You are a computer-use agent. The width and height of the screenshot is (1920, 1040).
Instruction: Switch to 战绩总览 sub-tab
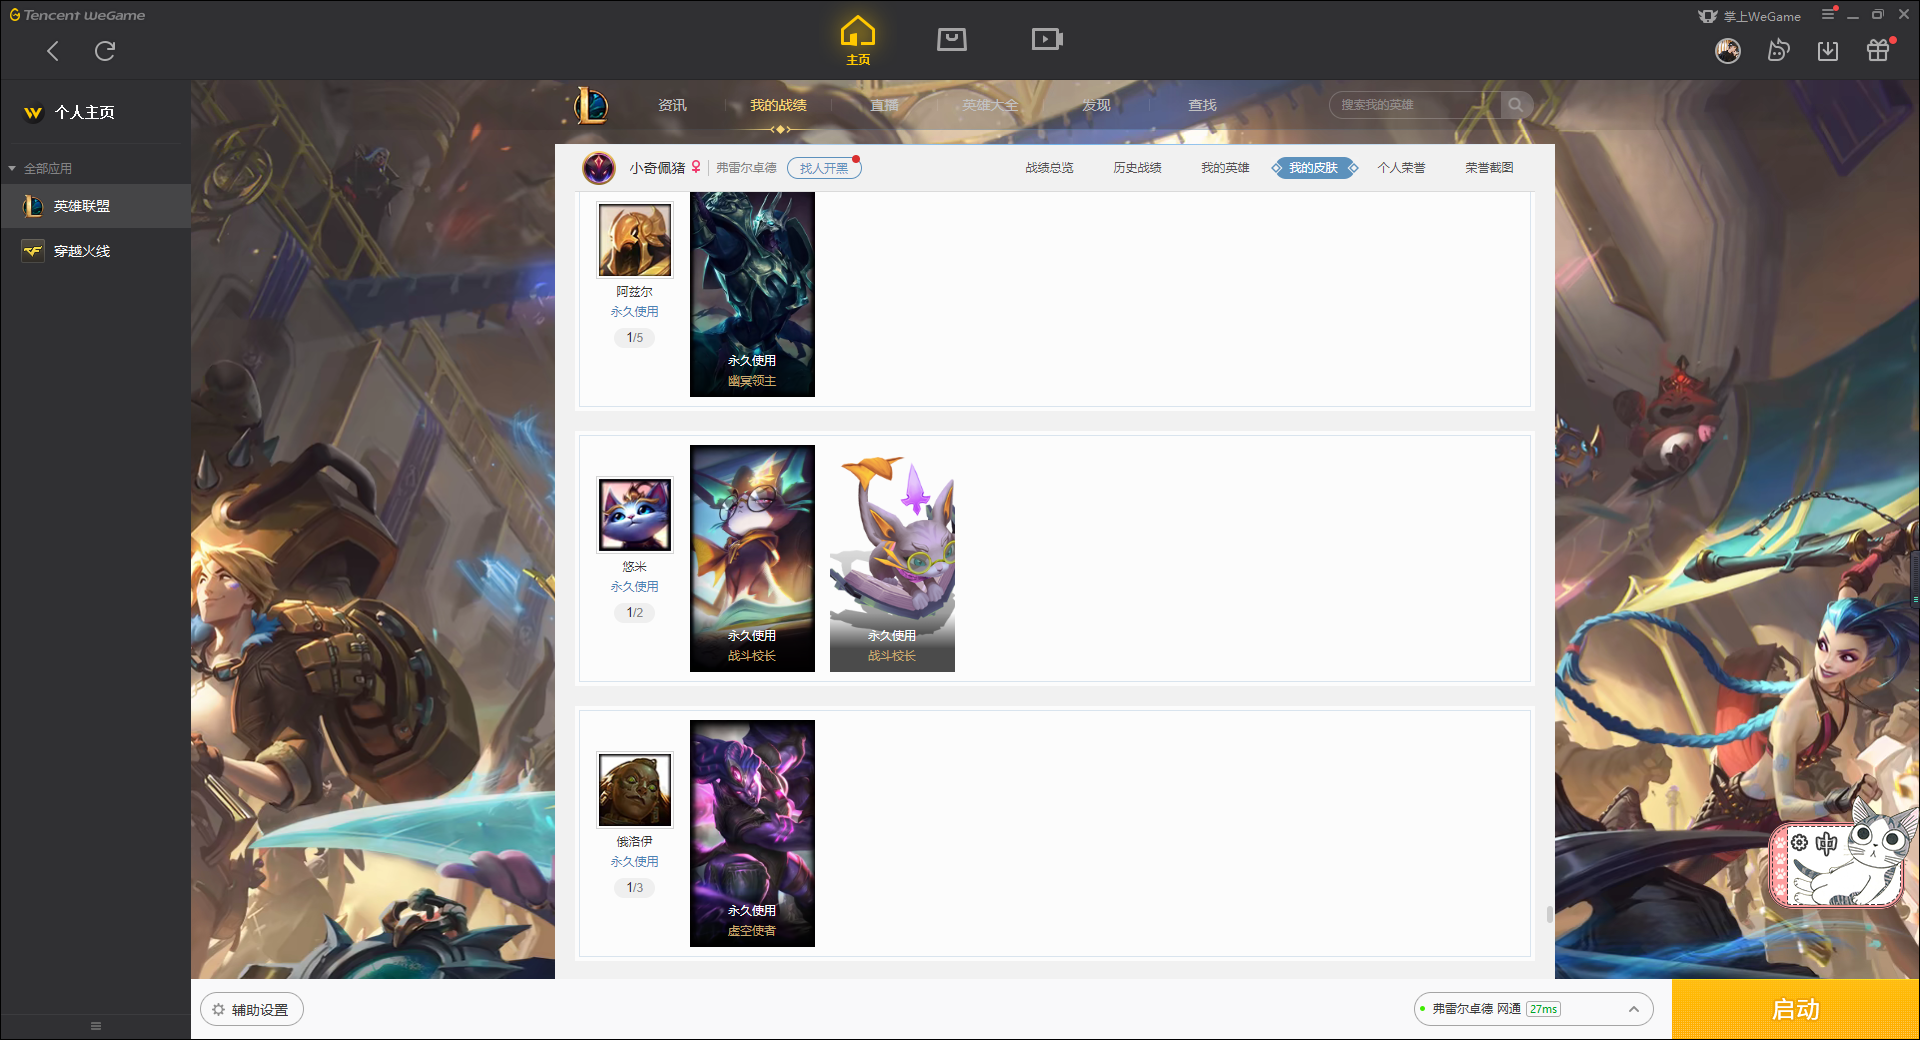[1049, 168]
